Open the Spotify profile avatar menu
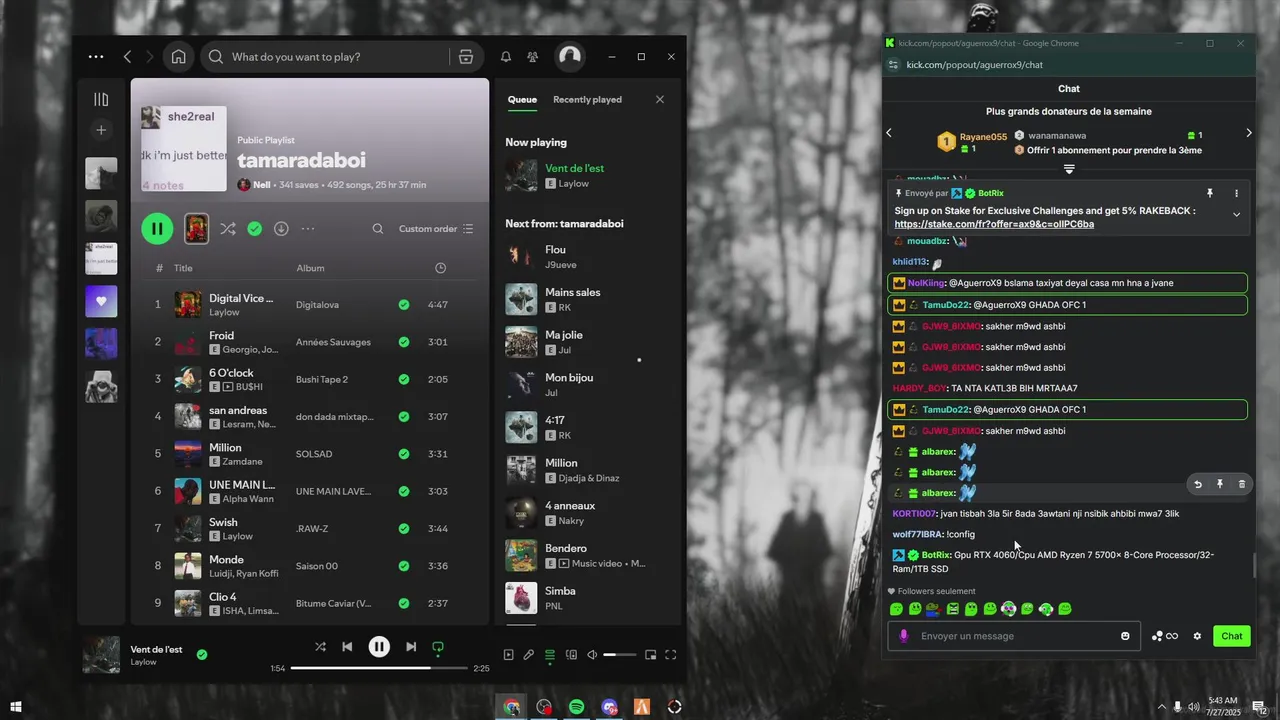1280x720 pixels. [570, 57]
